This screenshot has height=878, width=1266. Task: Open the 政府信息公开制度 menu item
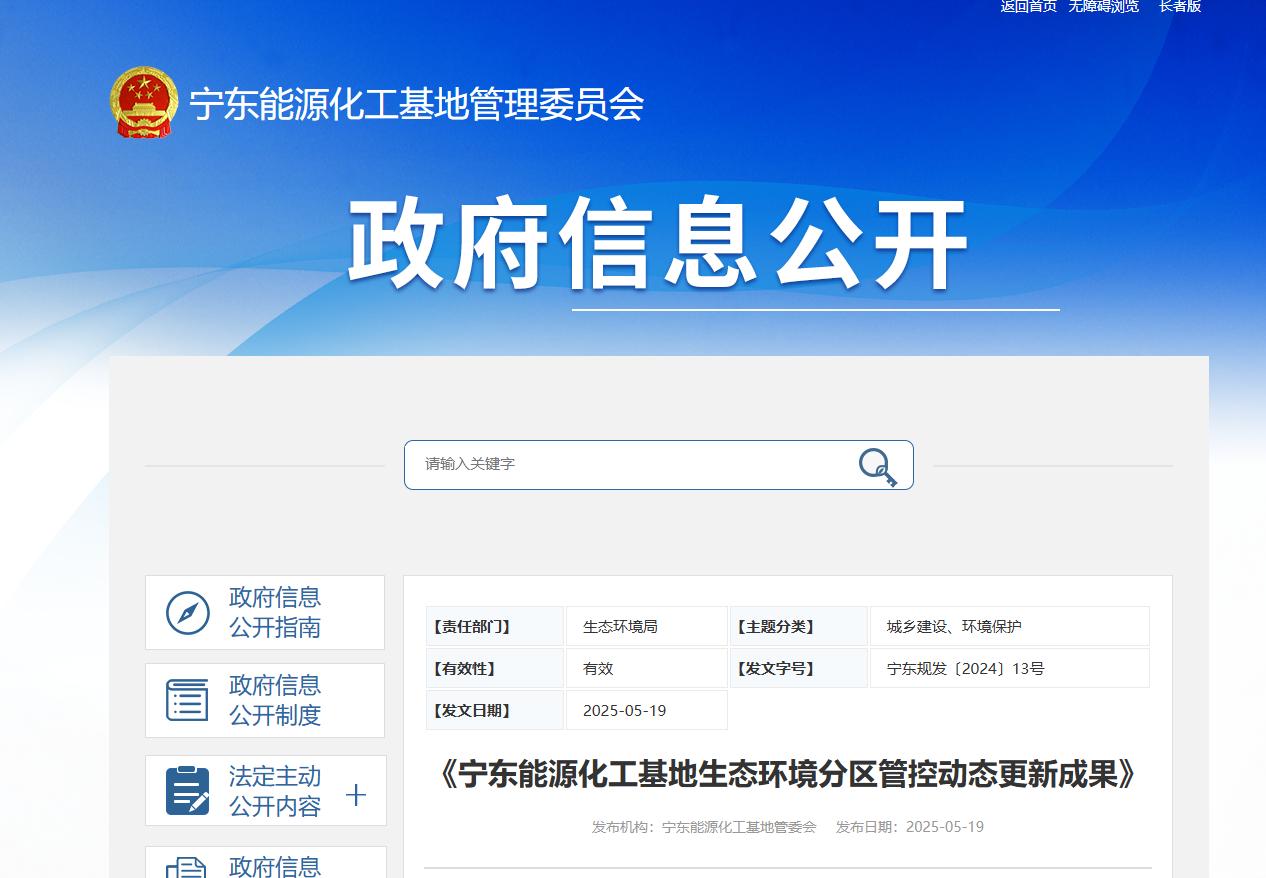click(274, 700)
